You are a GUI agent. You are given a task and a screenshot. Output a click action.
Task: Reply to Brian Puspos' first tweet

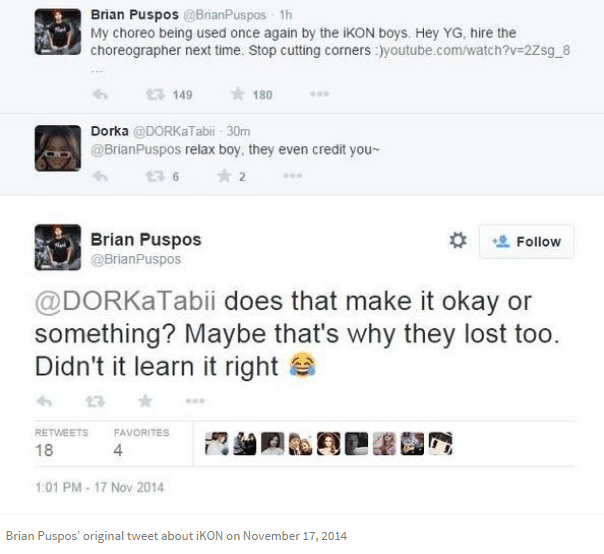99,96
